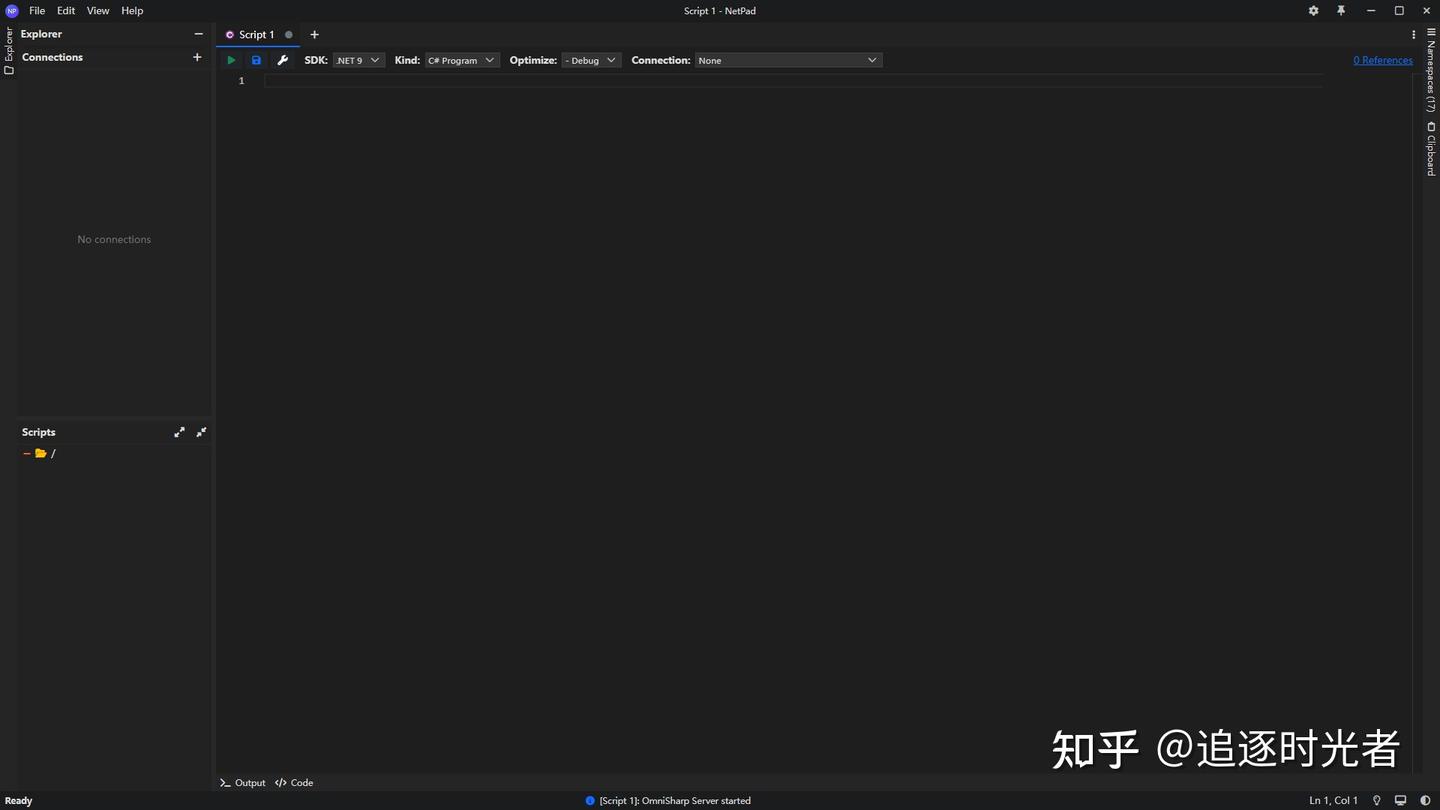This screenshot has width=1440, height=810.
Task: Open NetPad settings with the gear icon
Action: pyautogui.click(x=1313, y=10)
